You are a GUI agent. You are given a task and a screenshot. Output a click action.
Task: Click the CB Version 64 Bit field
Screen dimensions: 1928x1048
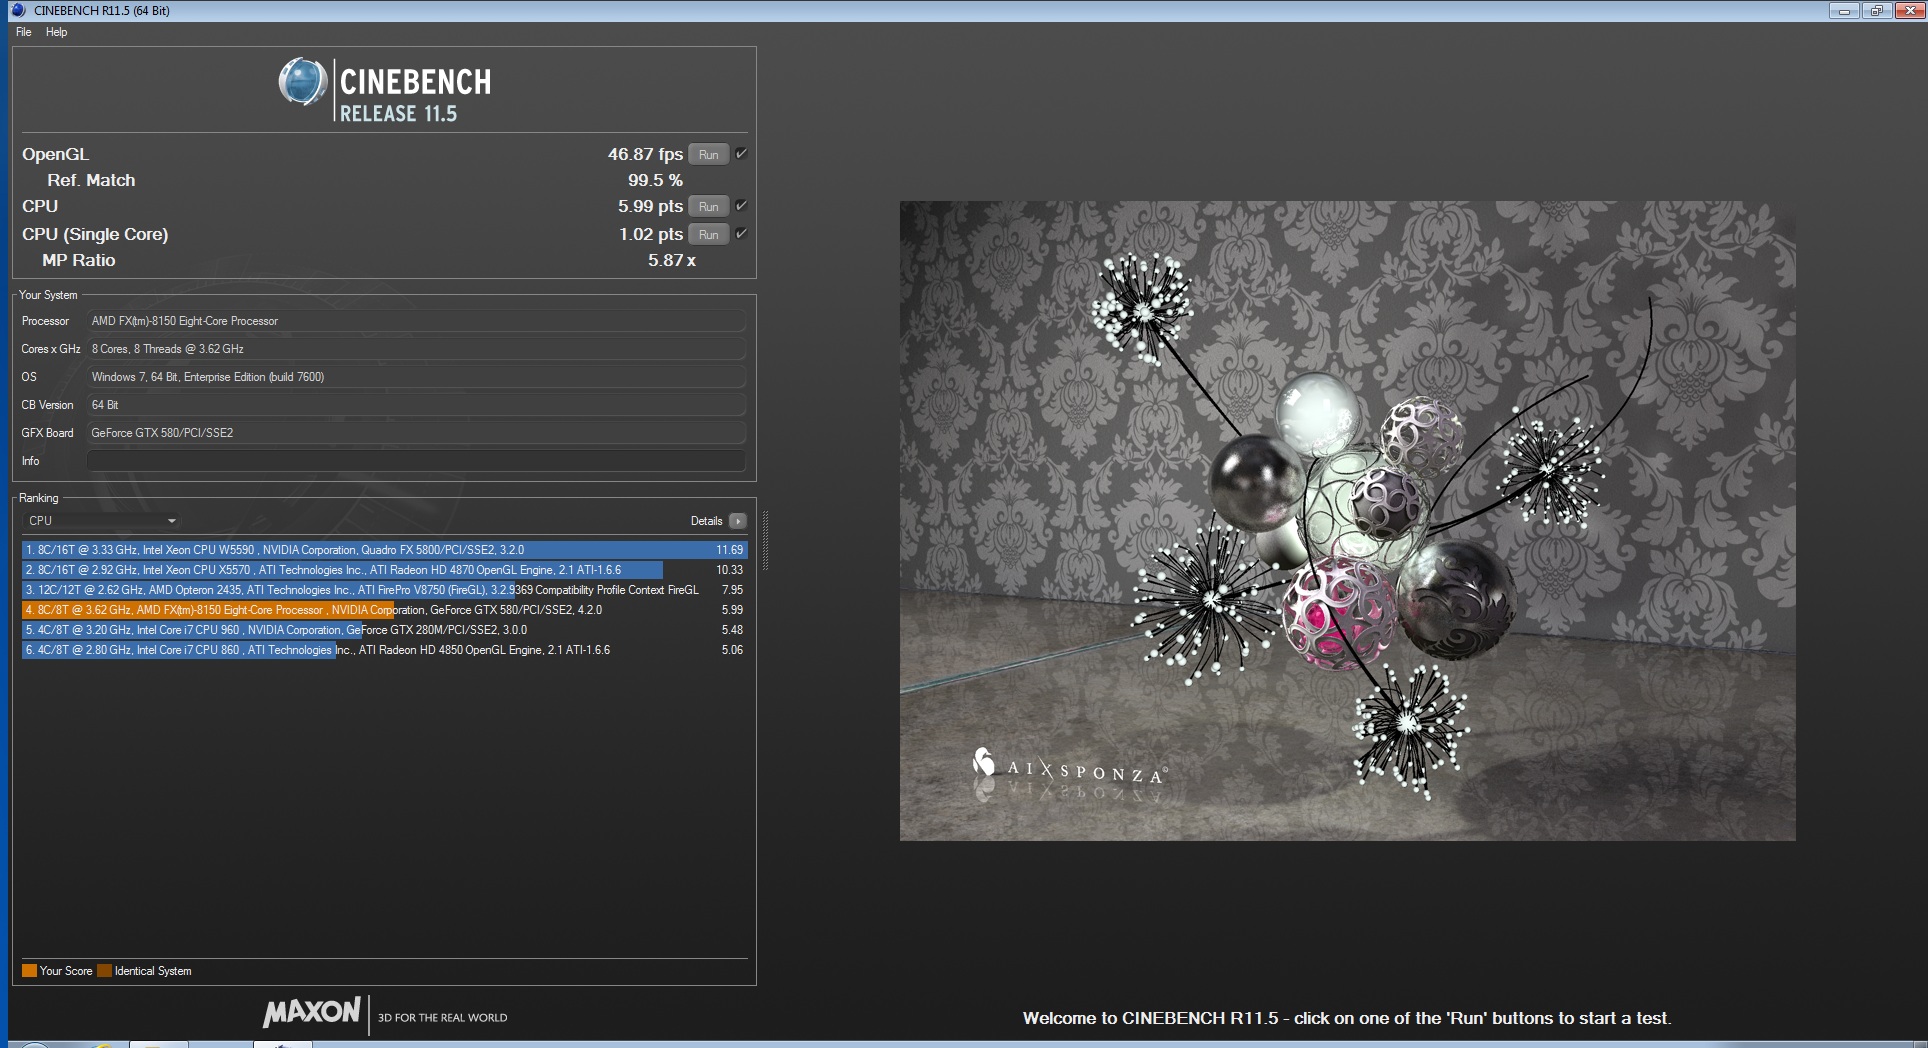pos(416,405)
